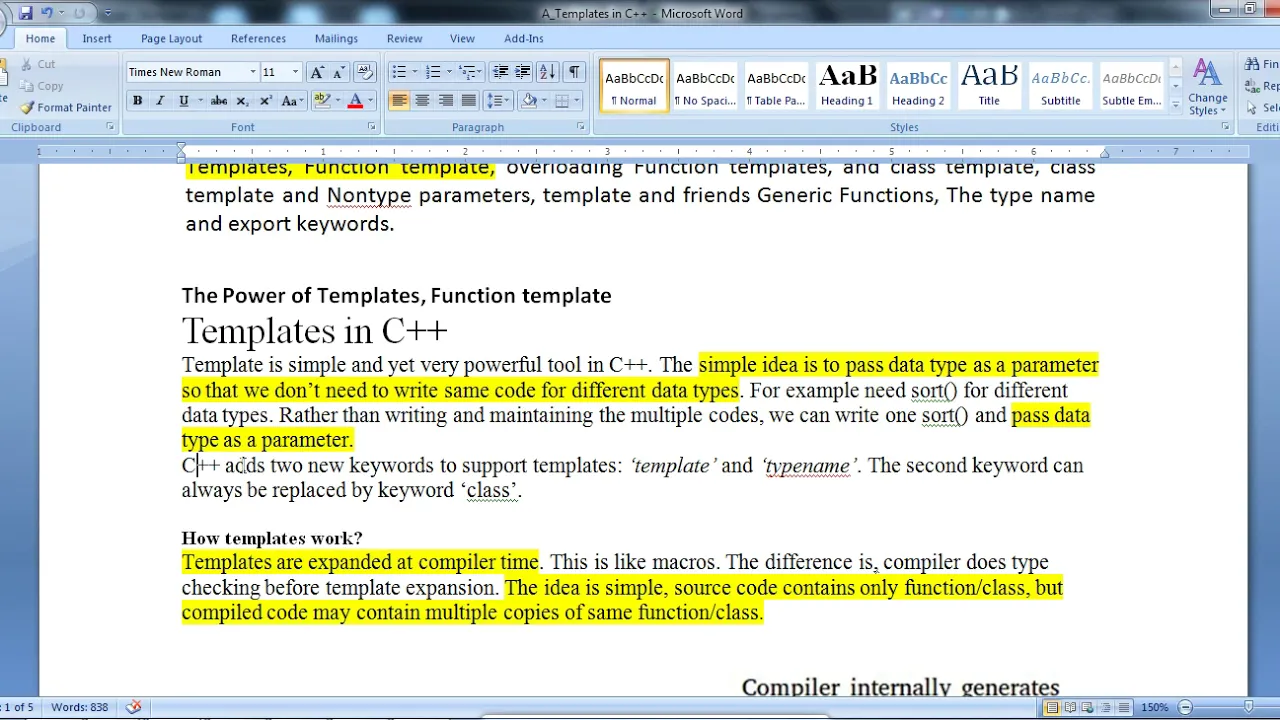Viewport: 1280px width, 720px height.
Task: Open the Paragraph dialog launcher
Action: point(581,127)
